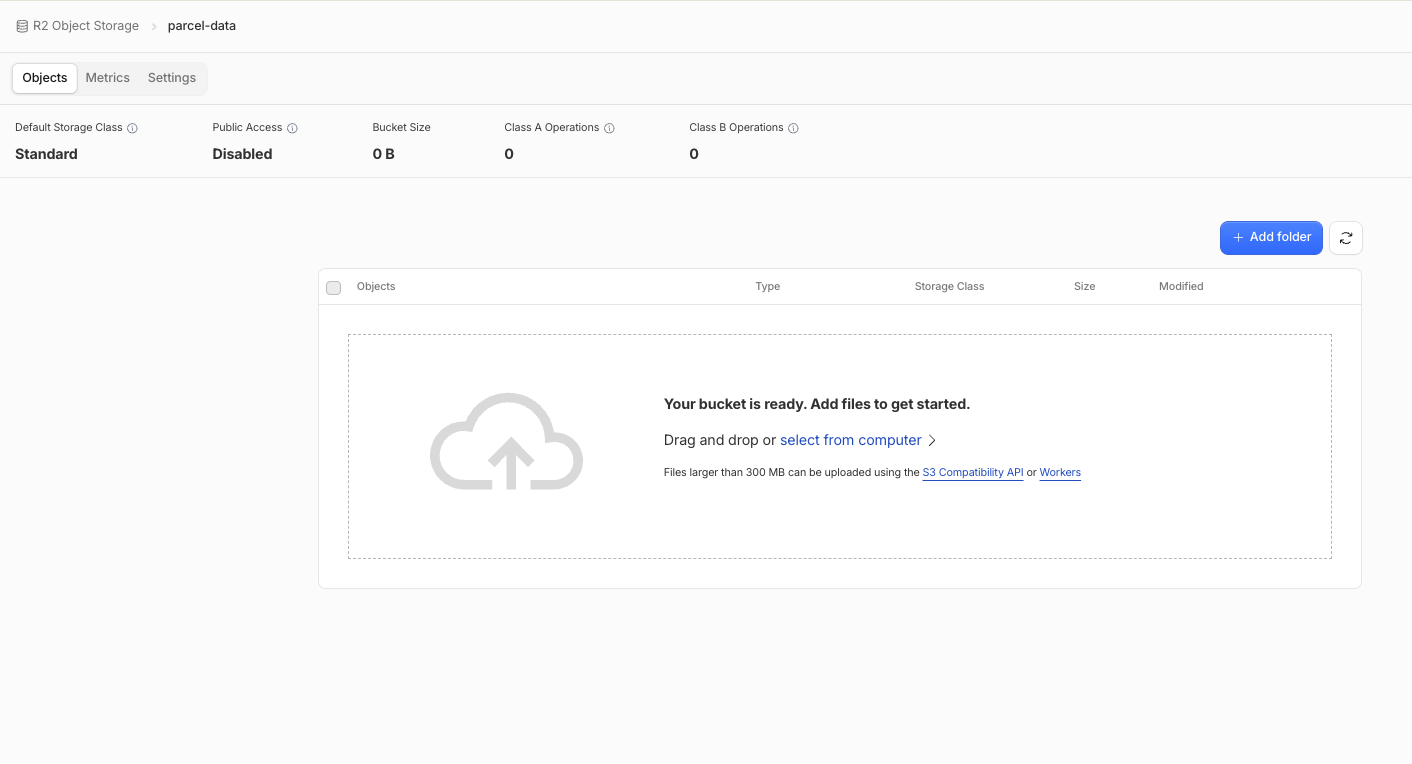
Task: Click the parcel-data breadcrumb
Action: [202, 26]
